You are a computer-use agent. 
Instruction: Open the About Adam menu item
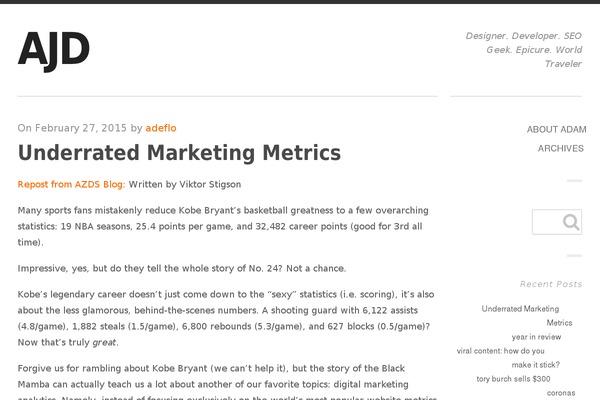pos(554,129)
